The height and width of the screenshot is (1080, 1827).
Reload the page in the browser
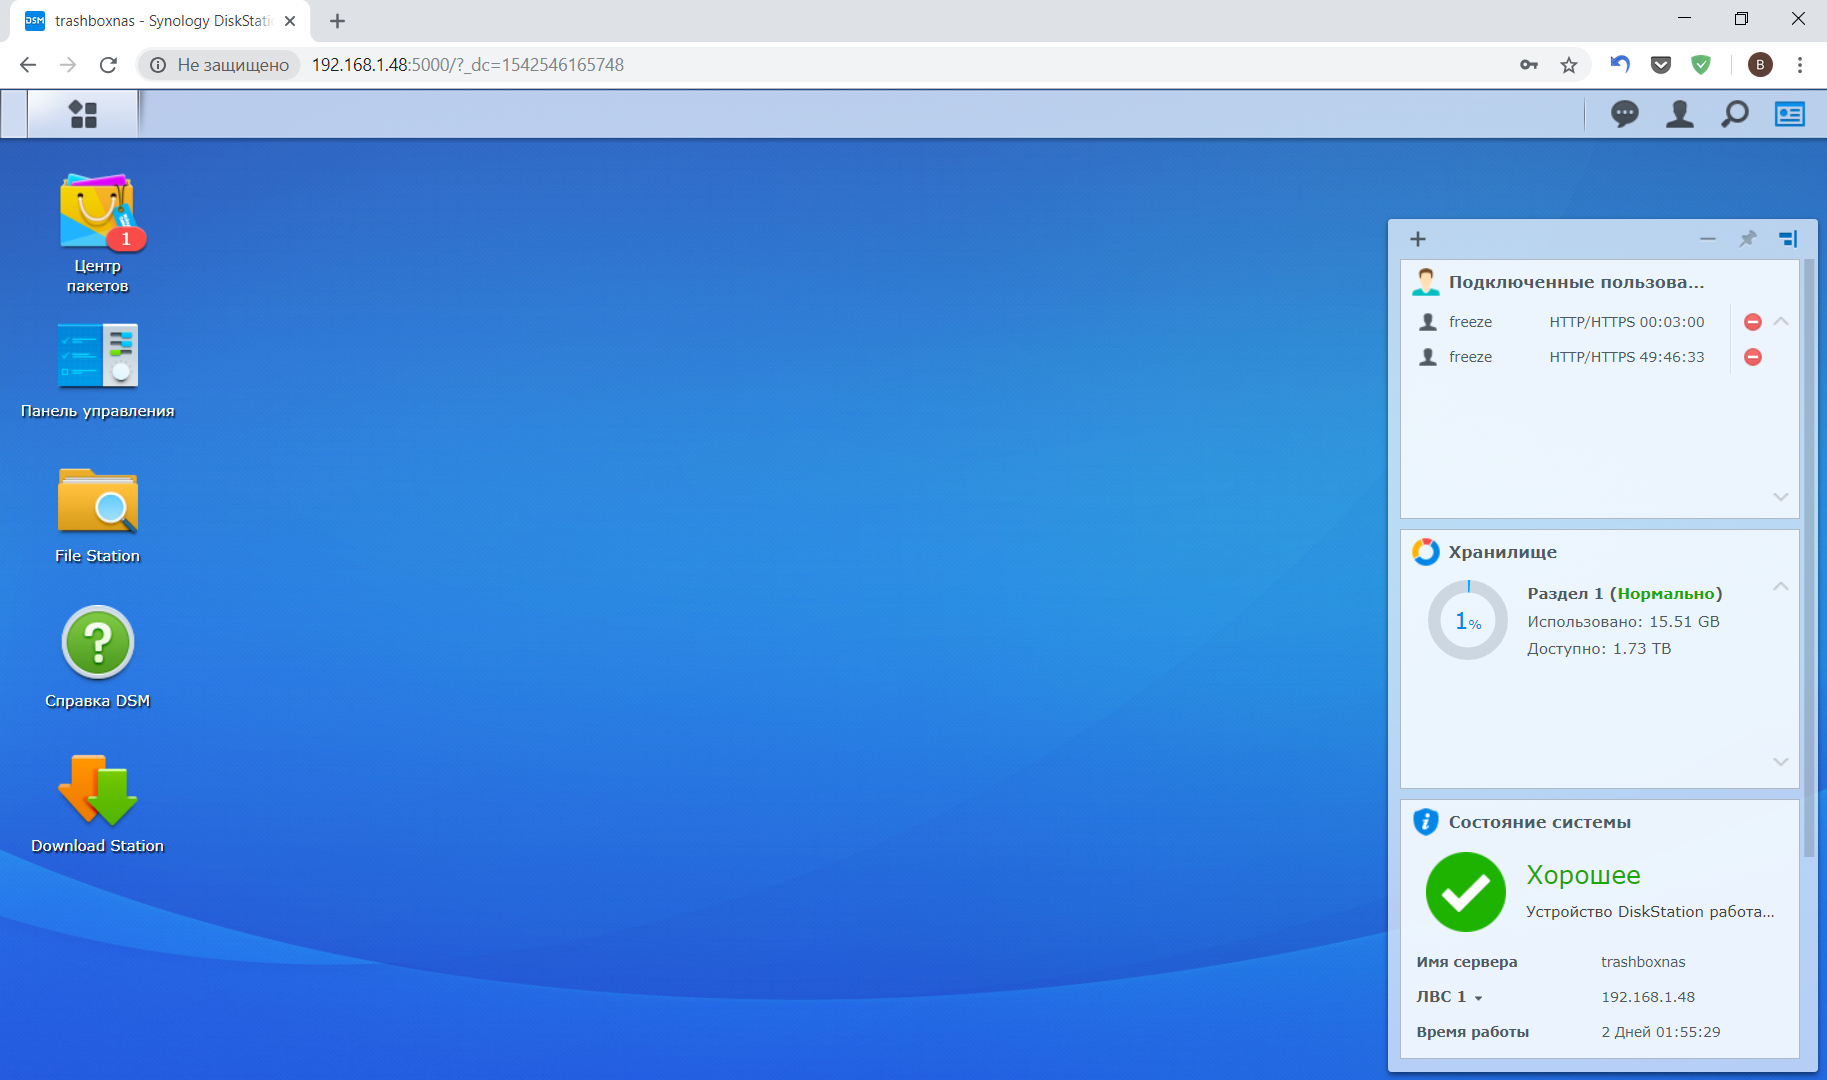point(108,65)
